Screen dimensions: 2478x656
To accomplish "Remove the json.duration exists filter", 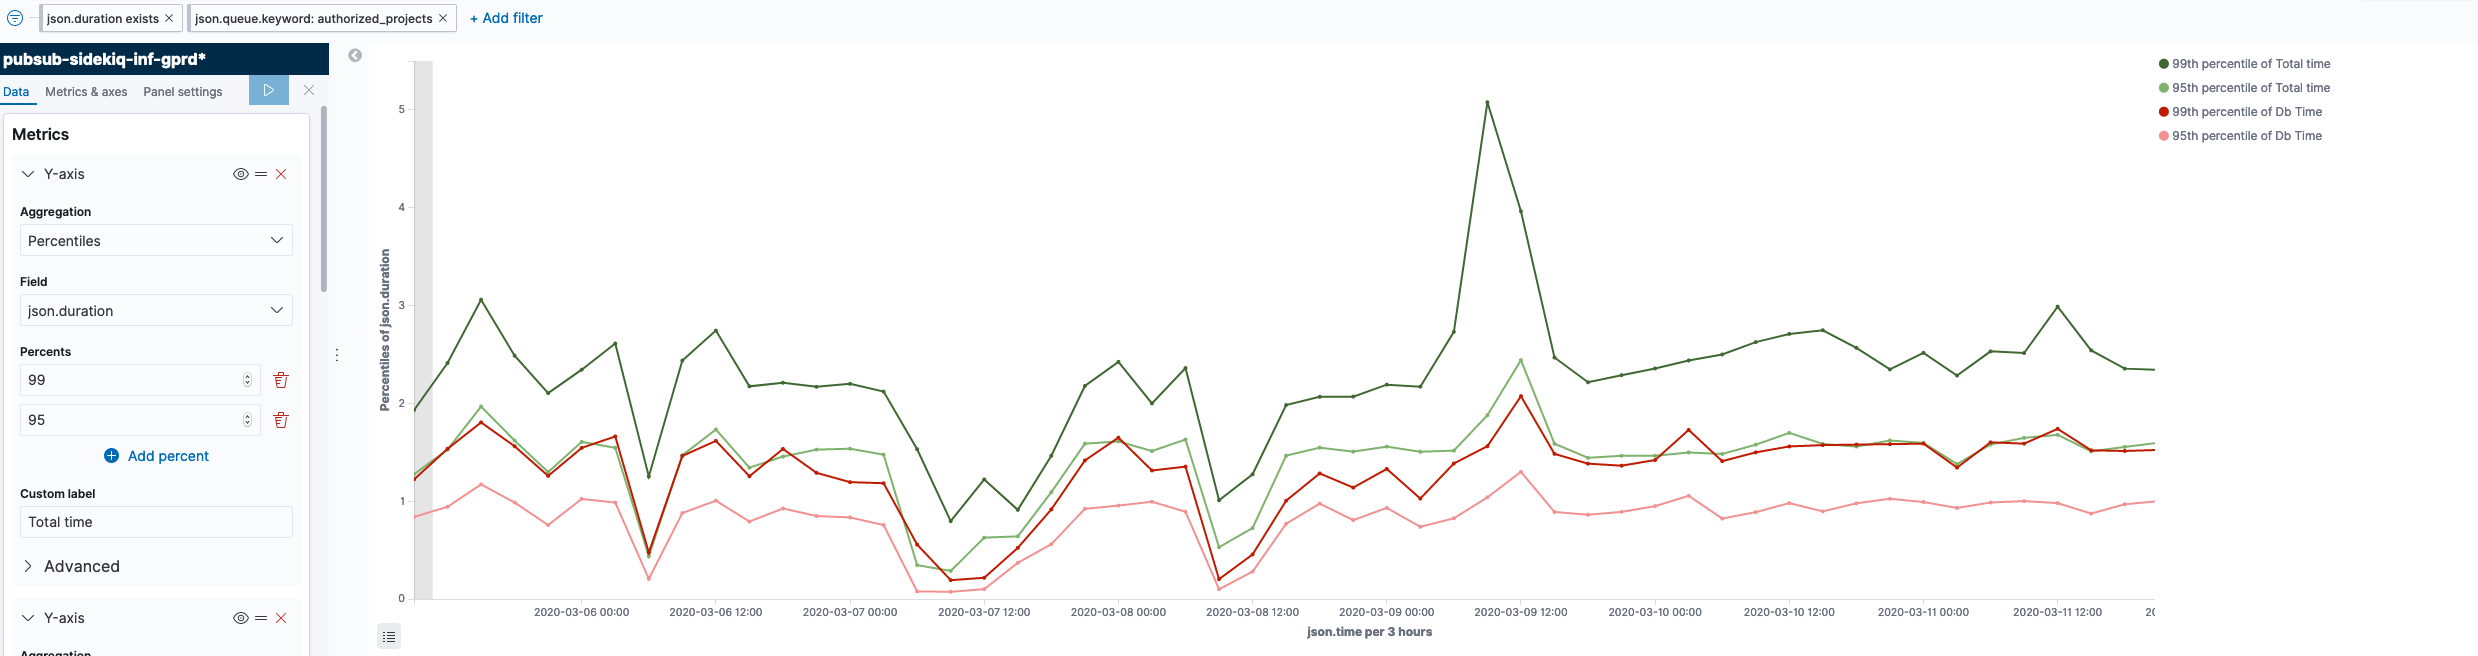I will [169, 18].
